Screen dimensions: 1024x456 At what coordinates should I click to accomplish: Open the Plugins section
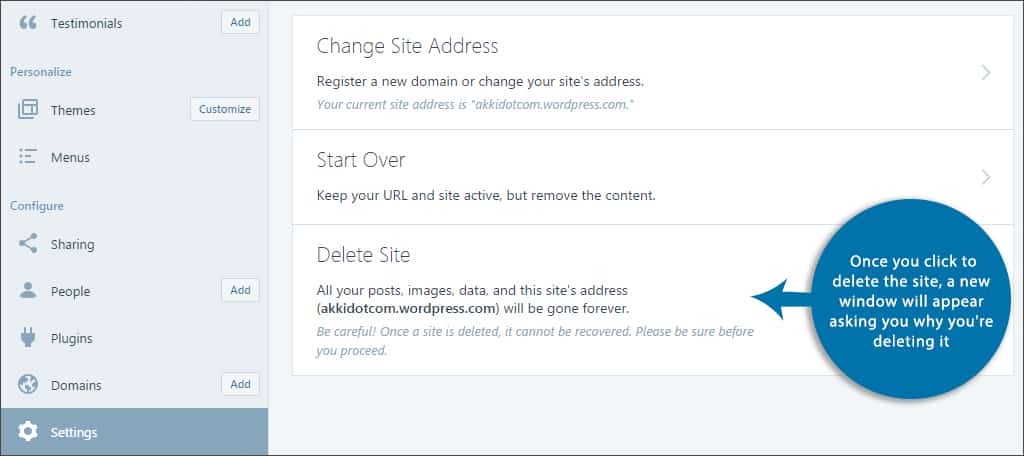click(x=72, y=338)
